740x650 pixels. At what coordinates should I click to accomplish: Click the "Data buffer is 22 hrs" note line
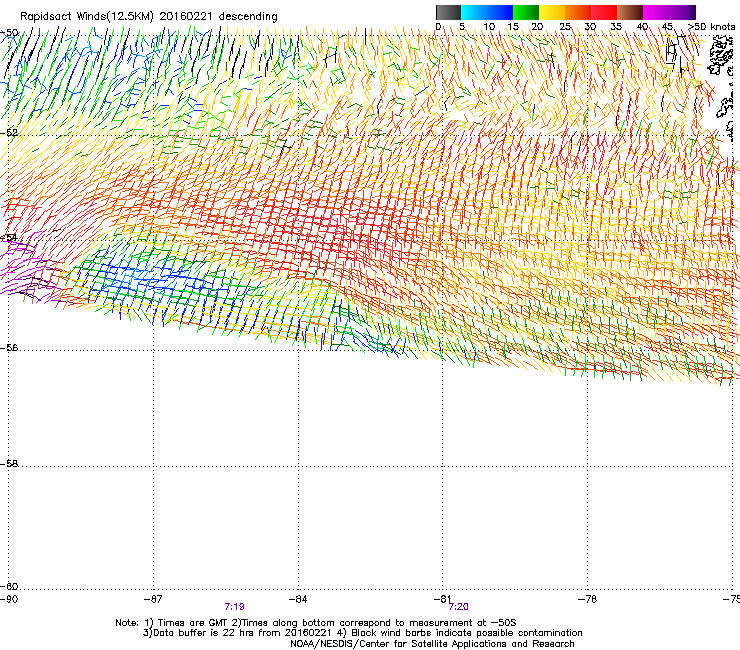(363, 633)
